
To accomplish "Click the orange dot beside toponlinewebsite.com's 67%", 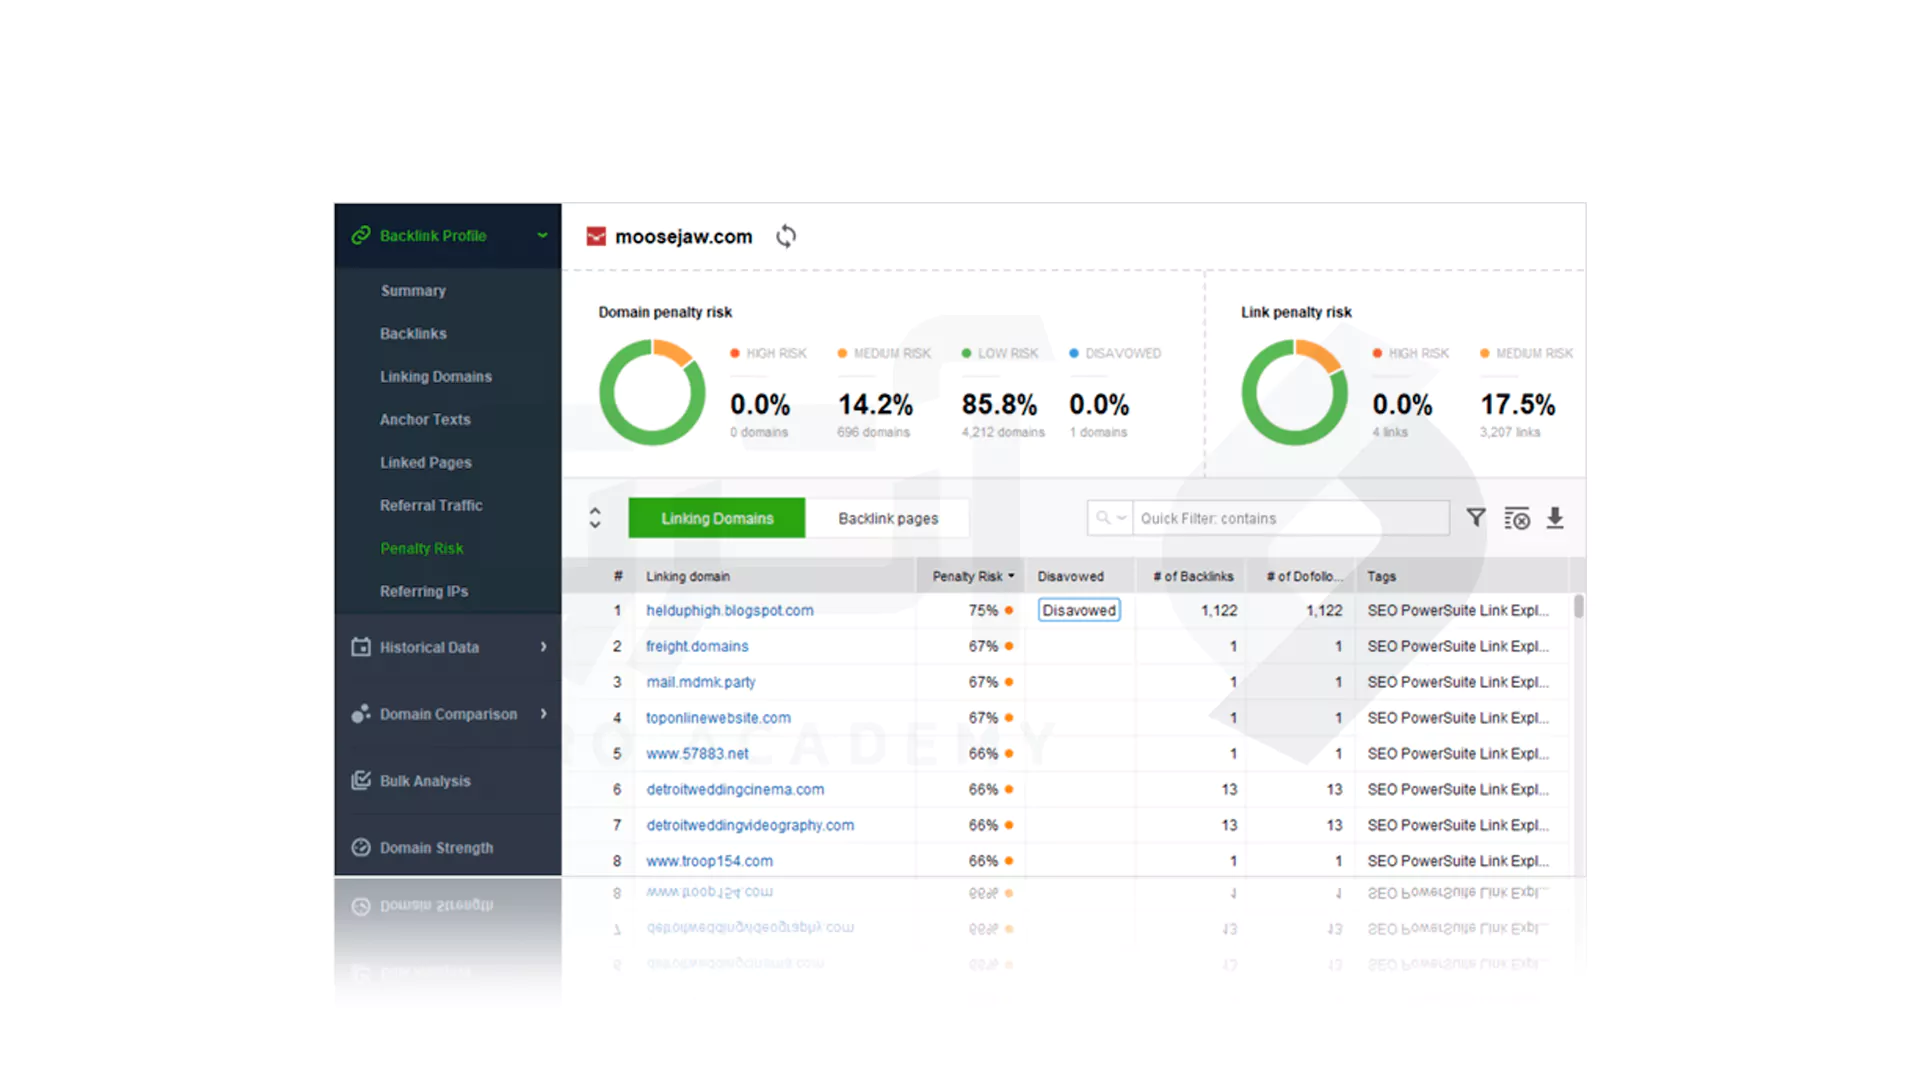I will [x=1009, y=718].
